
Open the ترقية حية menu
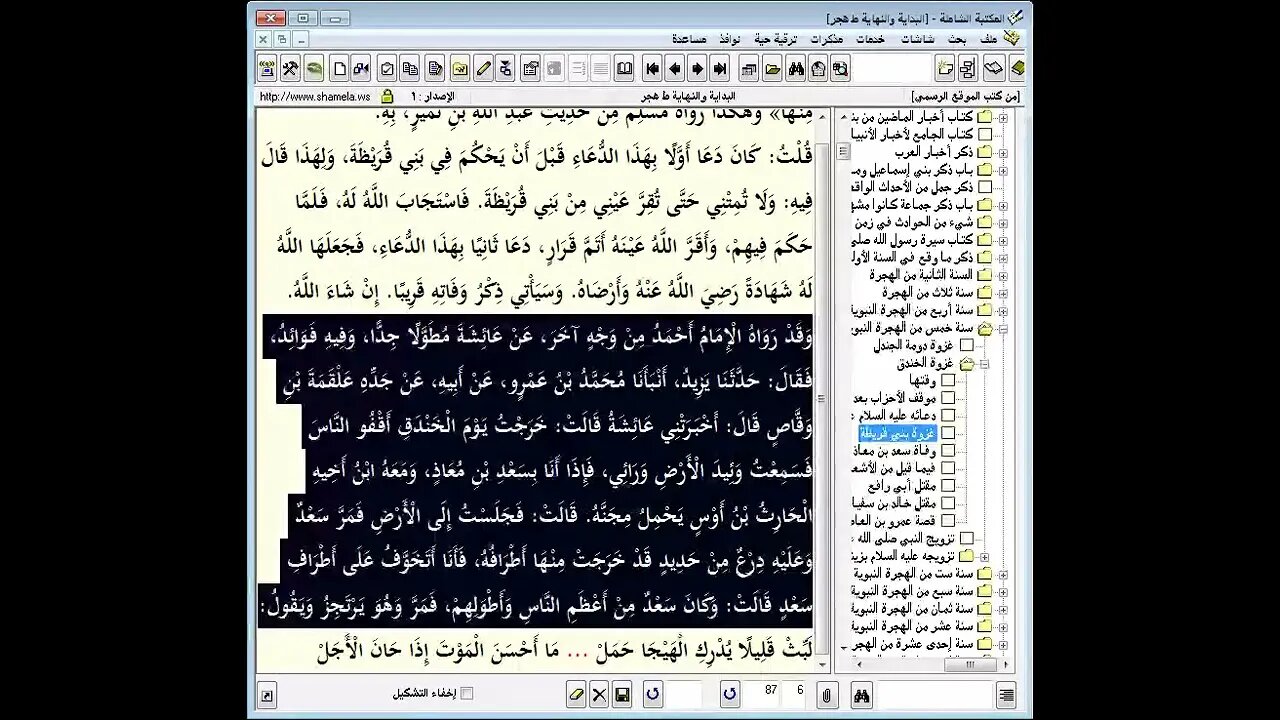(x=776, y=39)
